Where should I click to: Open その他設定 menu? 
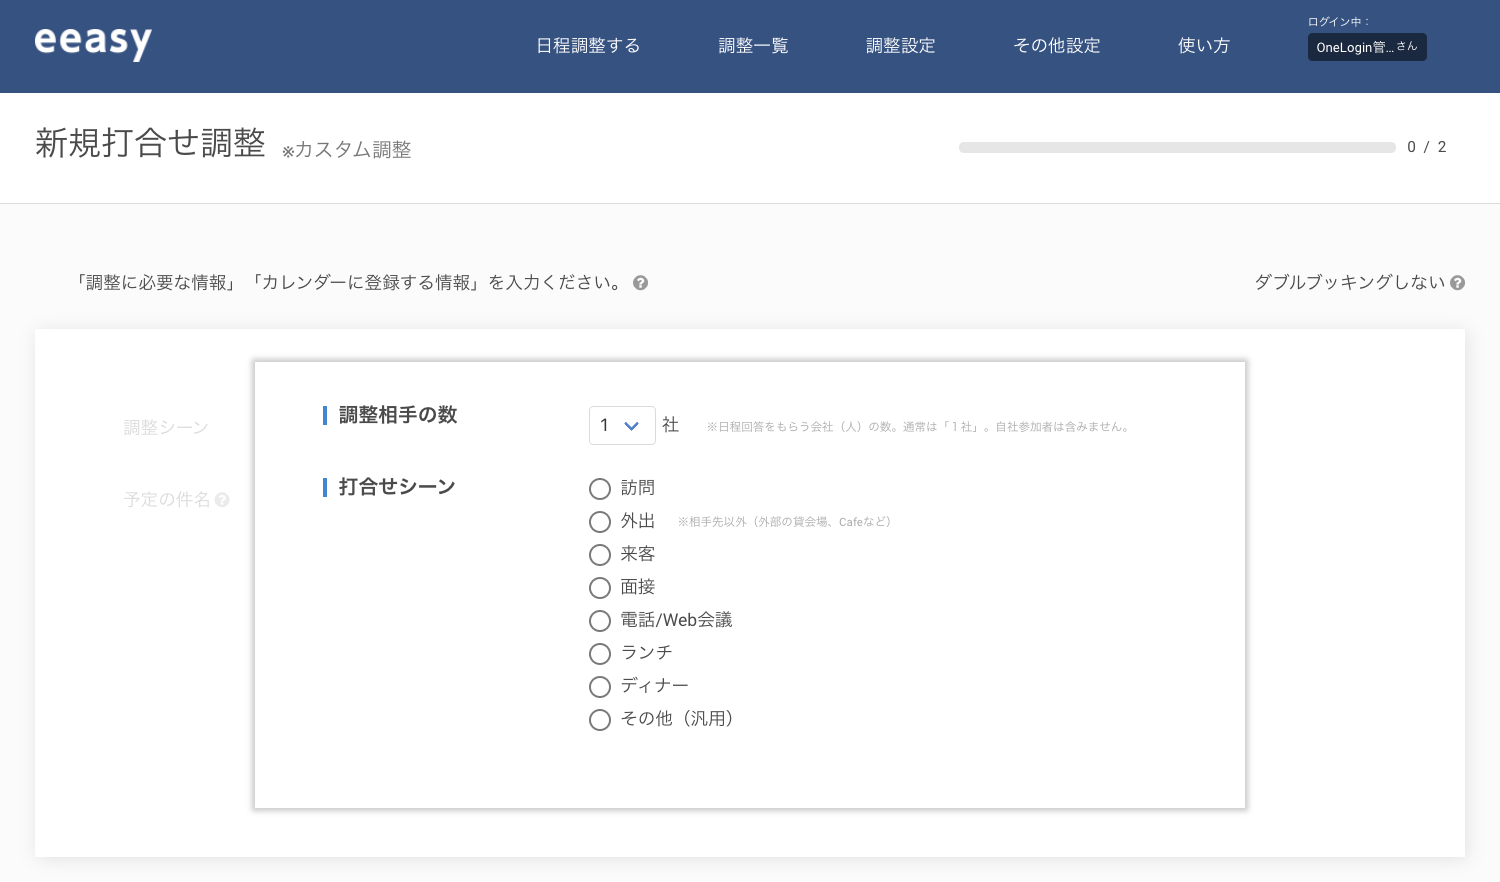click(1057, 46)
